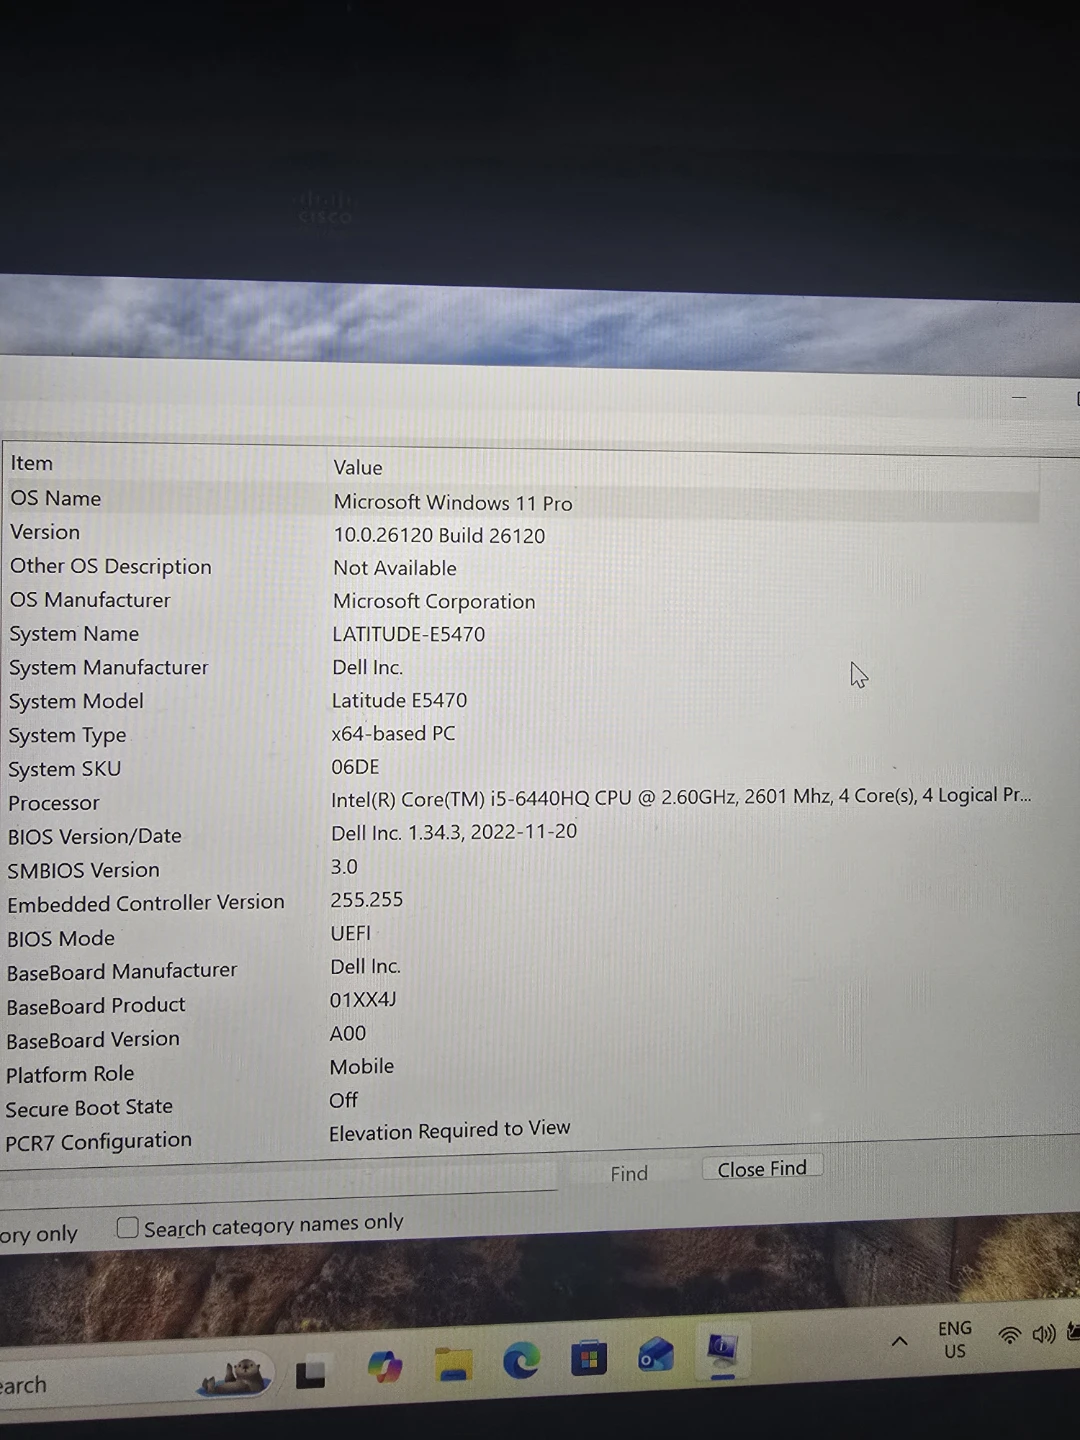Screen dimensions: 1080x1440
Task: Select the OS Manufacturer row
Action: click(520, 600)
